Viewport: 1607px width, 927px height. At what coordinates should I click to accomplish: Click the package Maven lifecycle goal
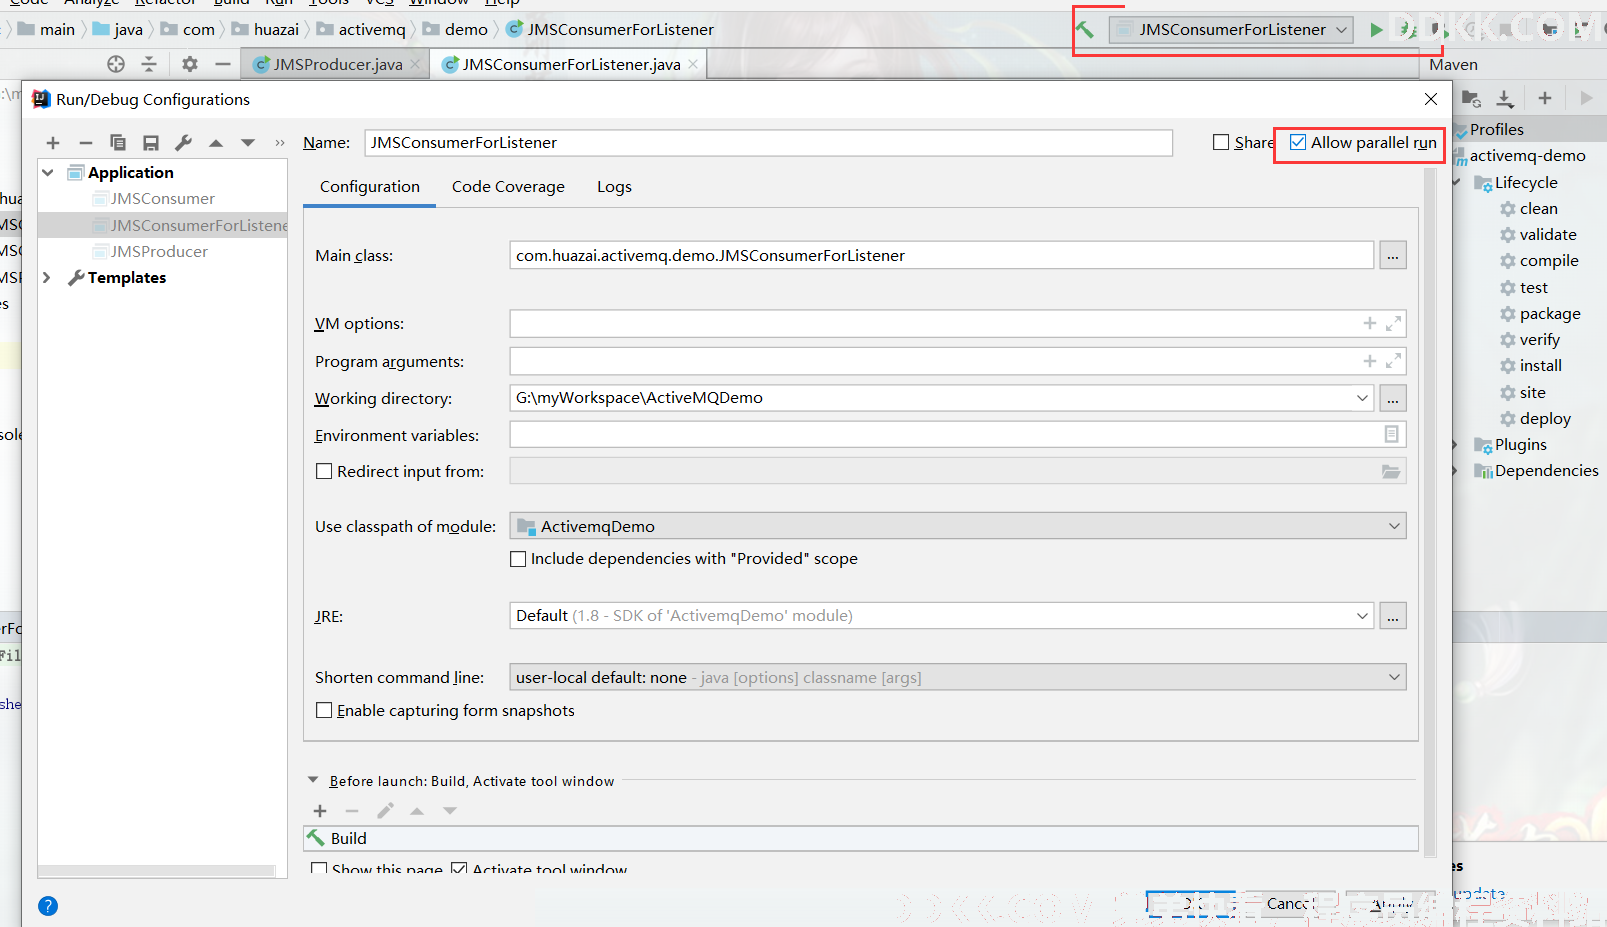(1550, 314)
